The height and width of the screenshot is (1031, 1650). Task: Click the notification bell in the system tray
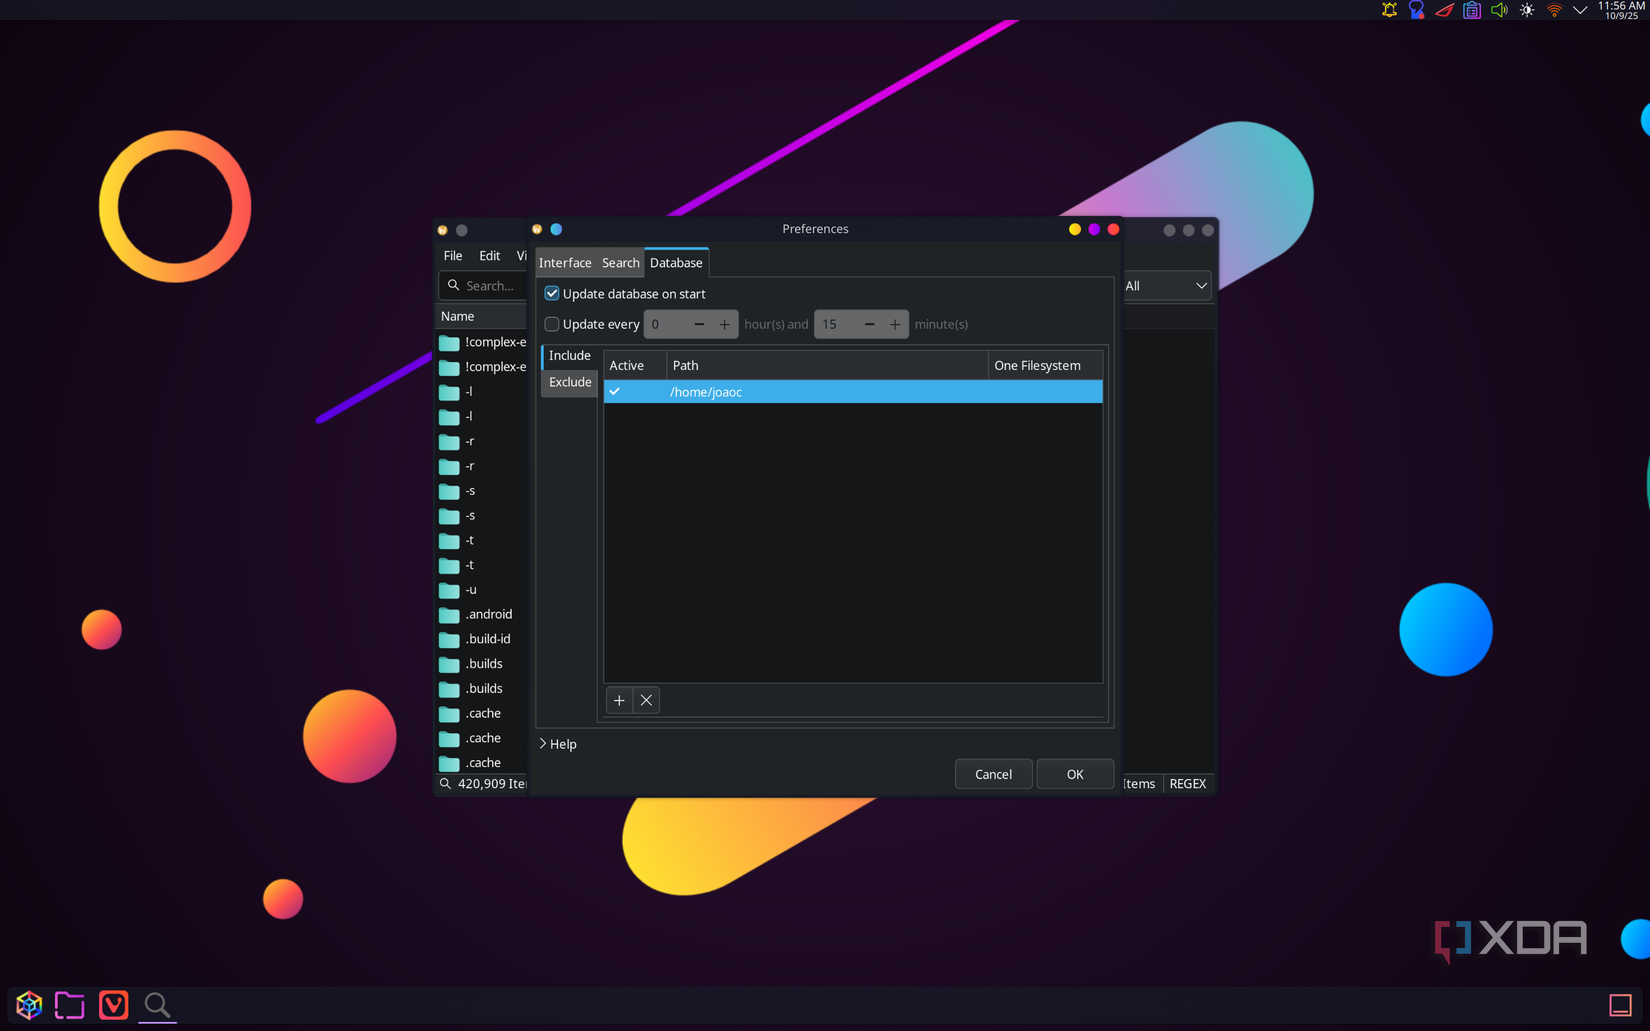(x=1388, y=10)
